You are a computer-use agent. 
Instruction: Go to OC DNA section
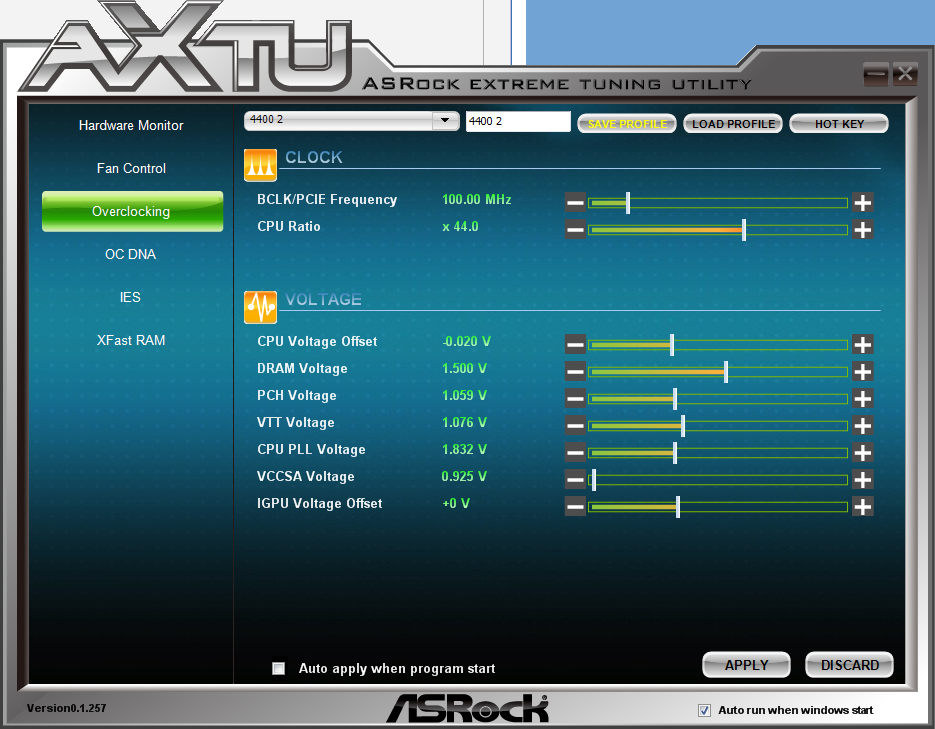point(131,254)
